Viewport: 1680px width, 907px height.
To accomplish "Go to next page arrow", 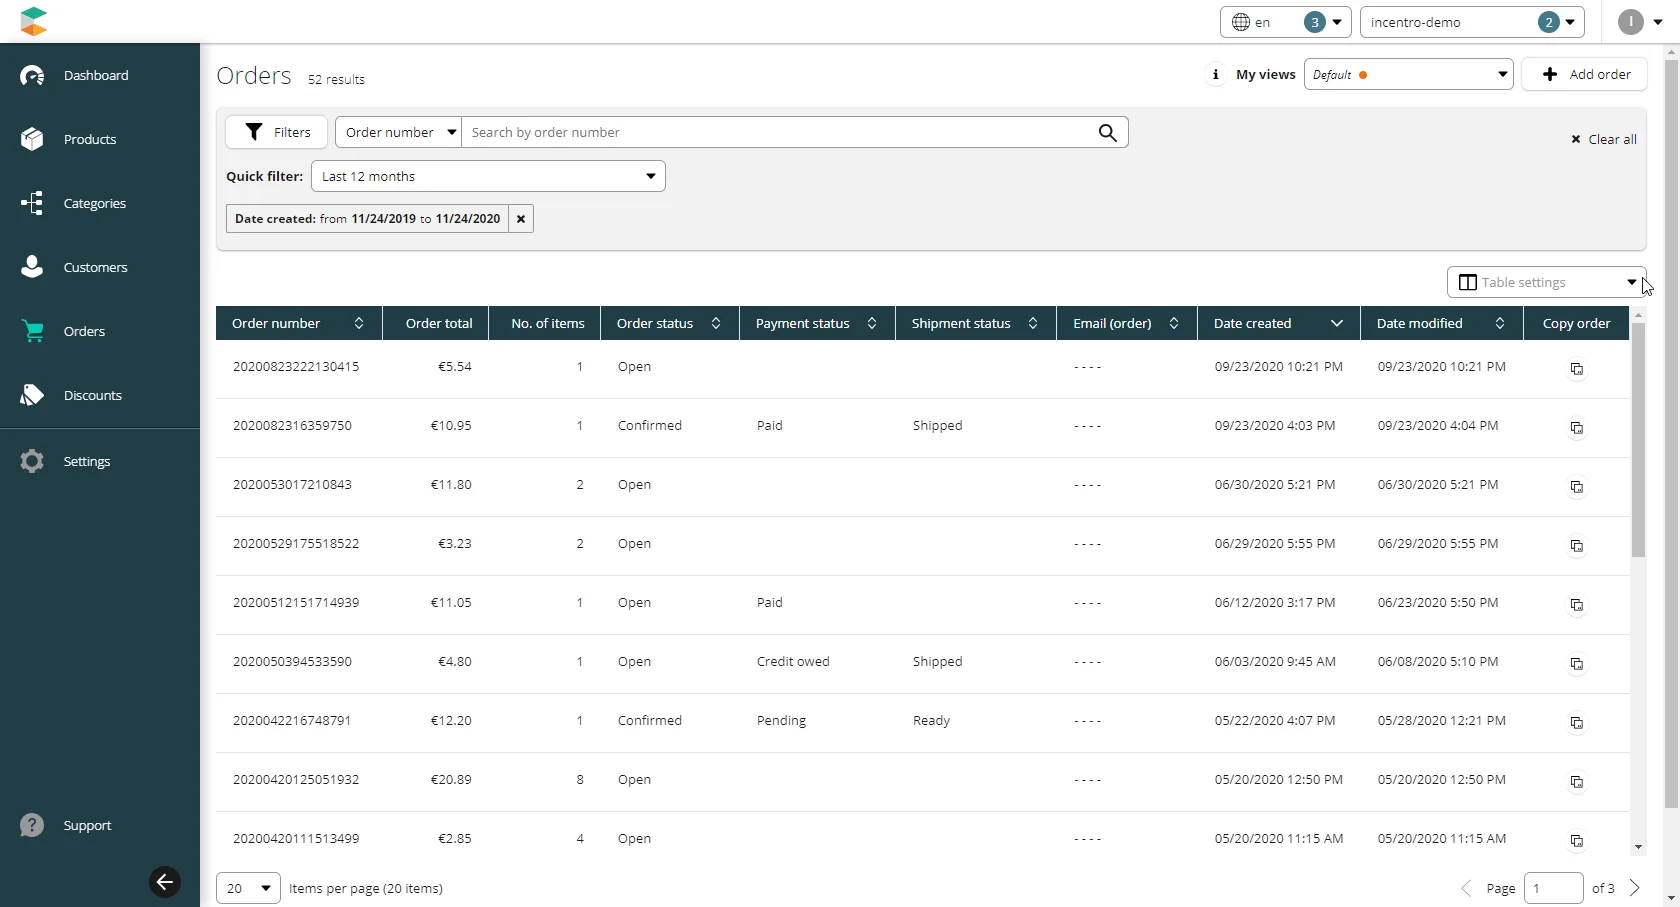I will pyautogui.click(x=1635, y=888).
